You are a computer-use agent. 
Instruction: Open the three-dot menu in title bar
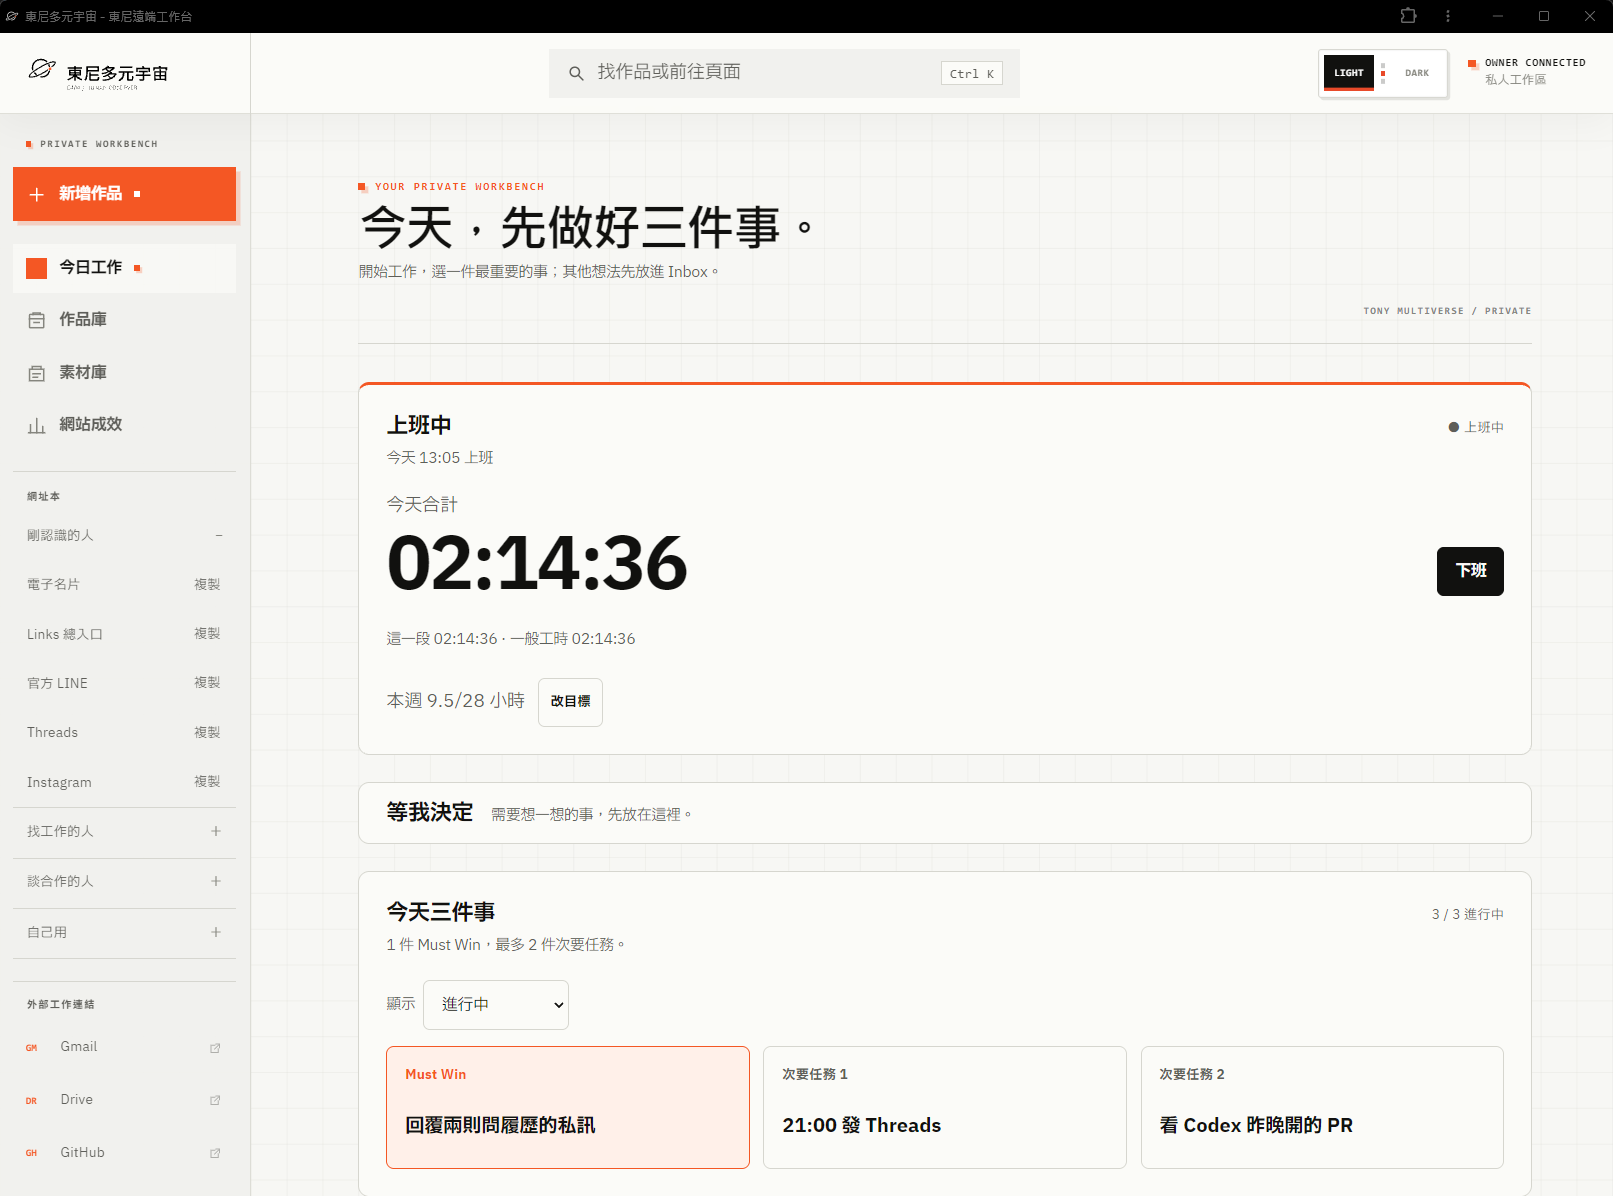pyautogui.click(x=1448, y=16)
